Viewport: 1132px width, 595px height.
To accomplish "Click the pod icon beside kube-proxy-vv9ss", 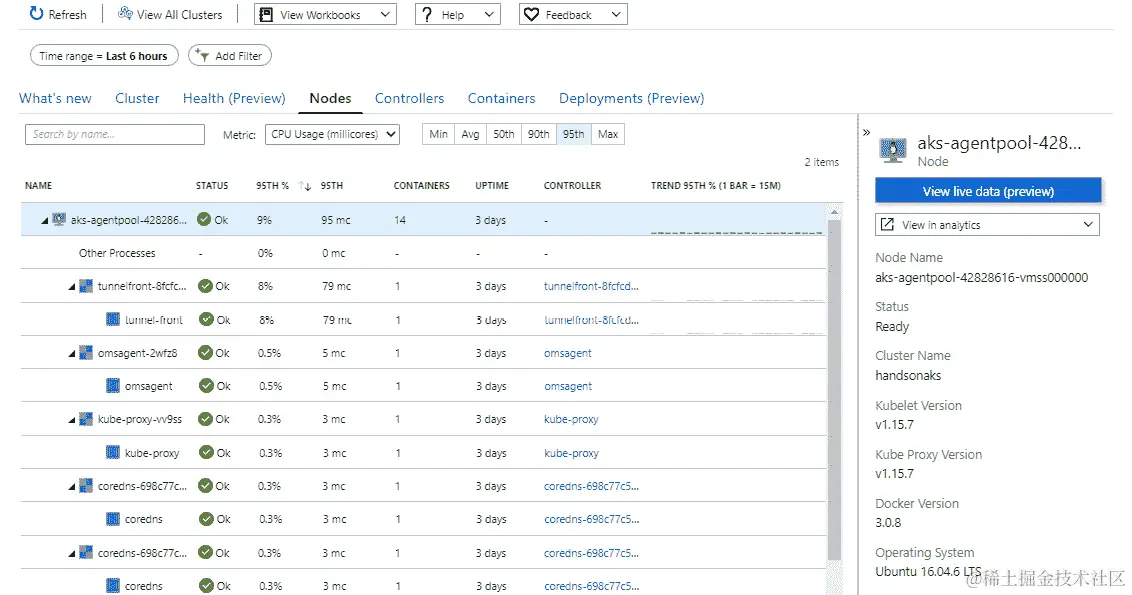I will pyautogui.click(x=86, y=419).
